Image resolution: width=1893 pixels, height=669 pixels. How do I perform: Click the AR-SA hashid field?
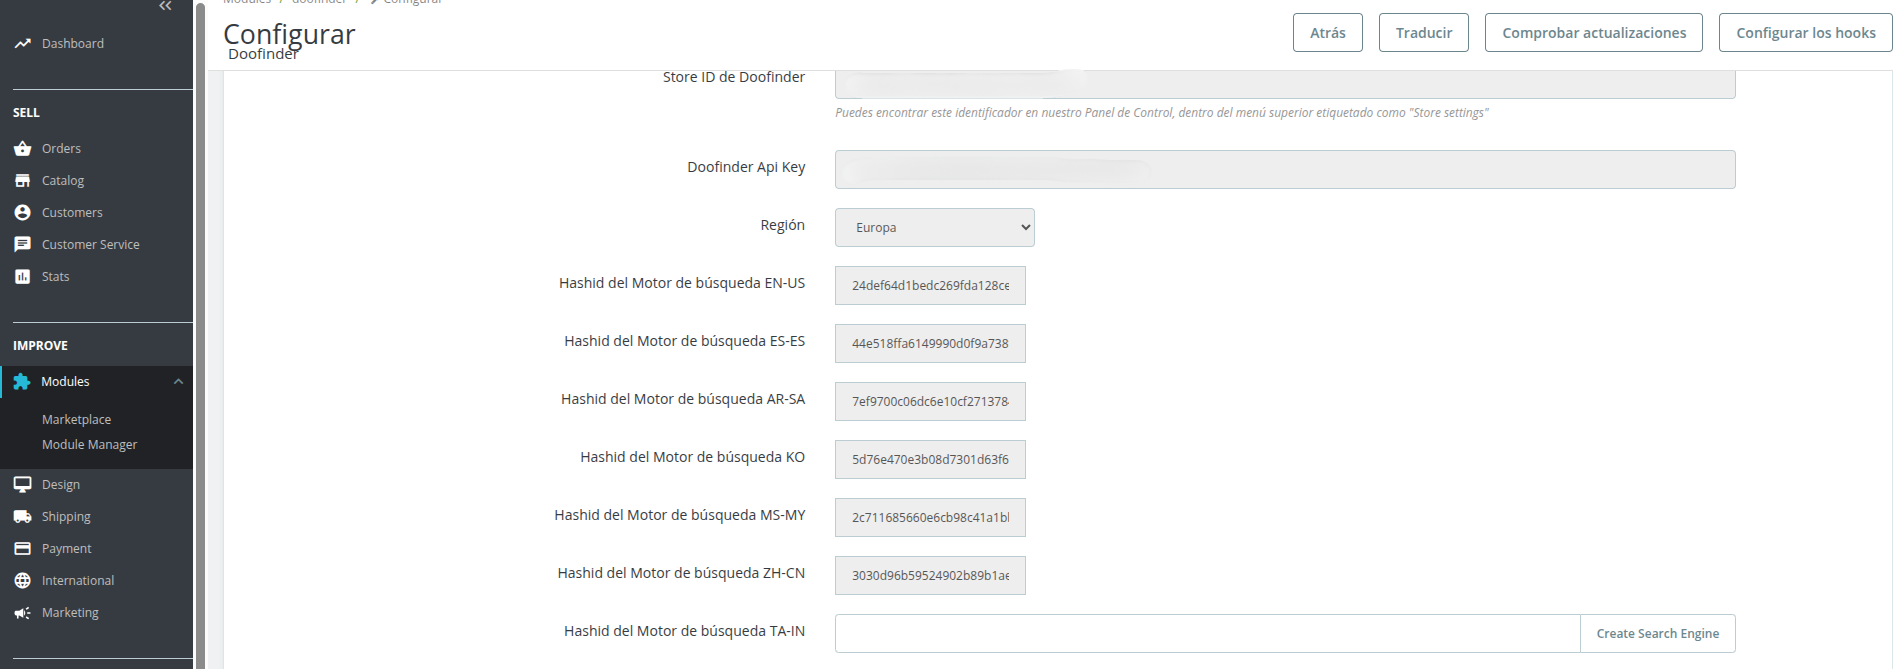[930, 402]
